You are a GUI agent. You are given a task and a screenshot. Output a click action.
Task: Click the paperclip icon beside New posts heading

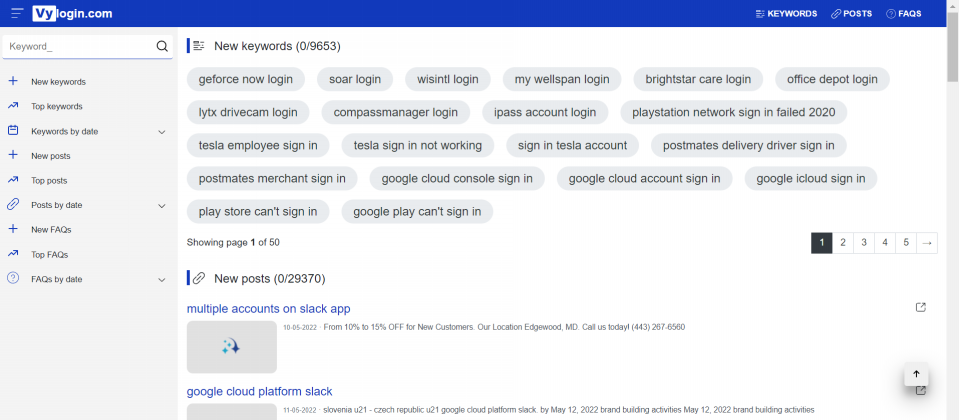point(199,279)
